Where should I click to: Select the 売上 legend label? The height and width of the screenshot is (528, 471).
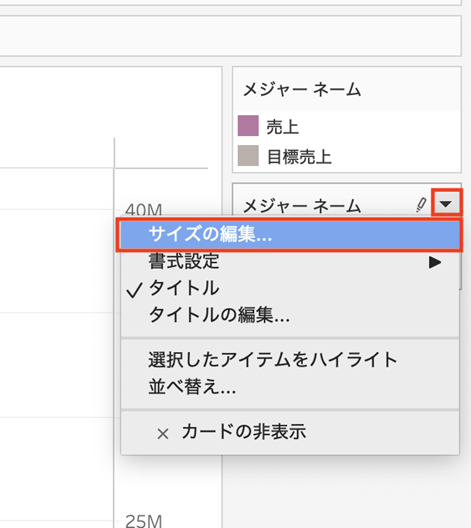tap(282, 127)
